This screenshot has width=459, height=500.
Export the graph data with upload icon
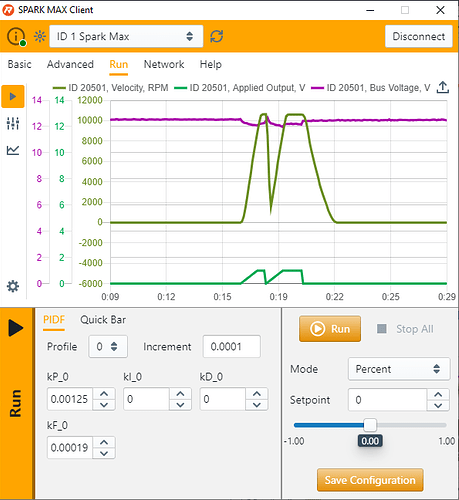[x=443, y=87]
